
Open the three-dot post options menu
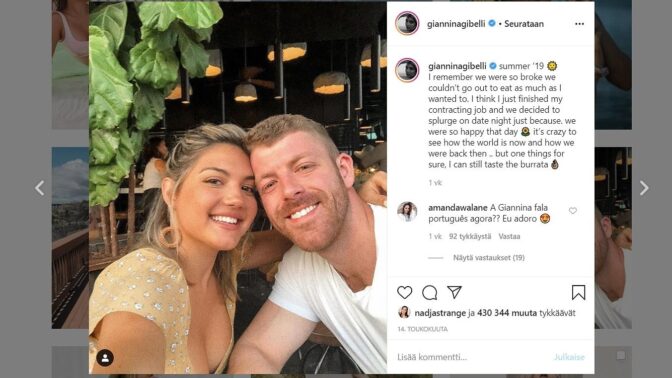click(x=579, y=24)
